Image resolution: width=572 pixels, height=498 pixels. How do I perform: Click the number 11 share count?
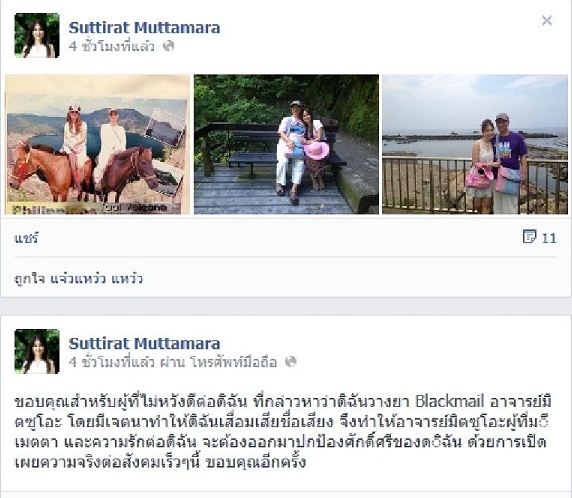(549, 238)
